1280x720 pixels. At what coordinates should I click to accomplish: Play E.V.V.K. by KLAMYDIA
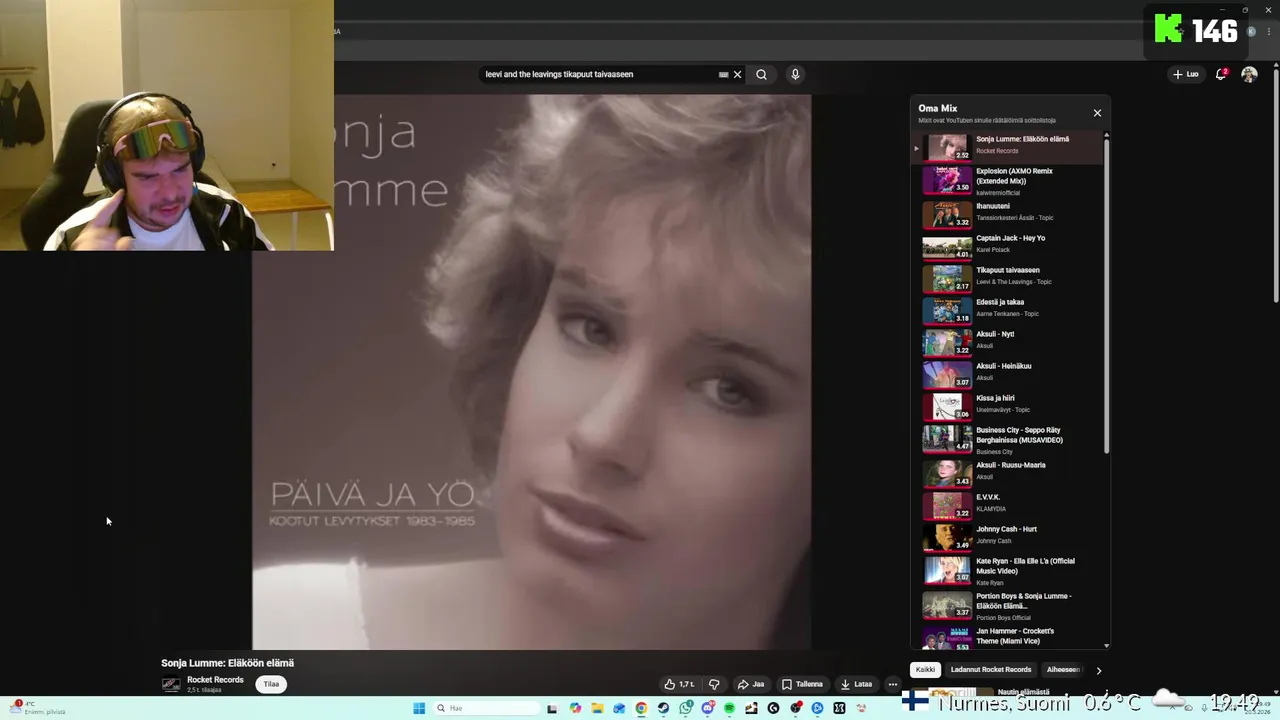[1007, 504]
